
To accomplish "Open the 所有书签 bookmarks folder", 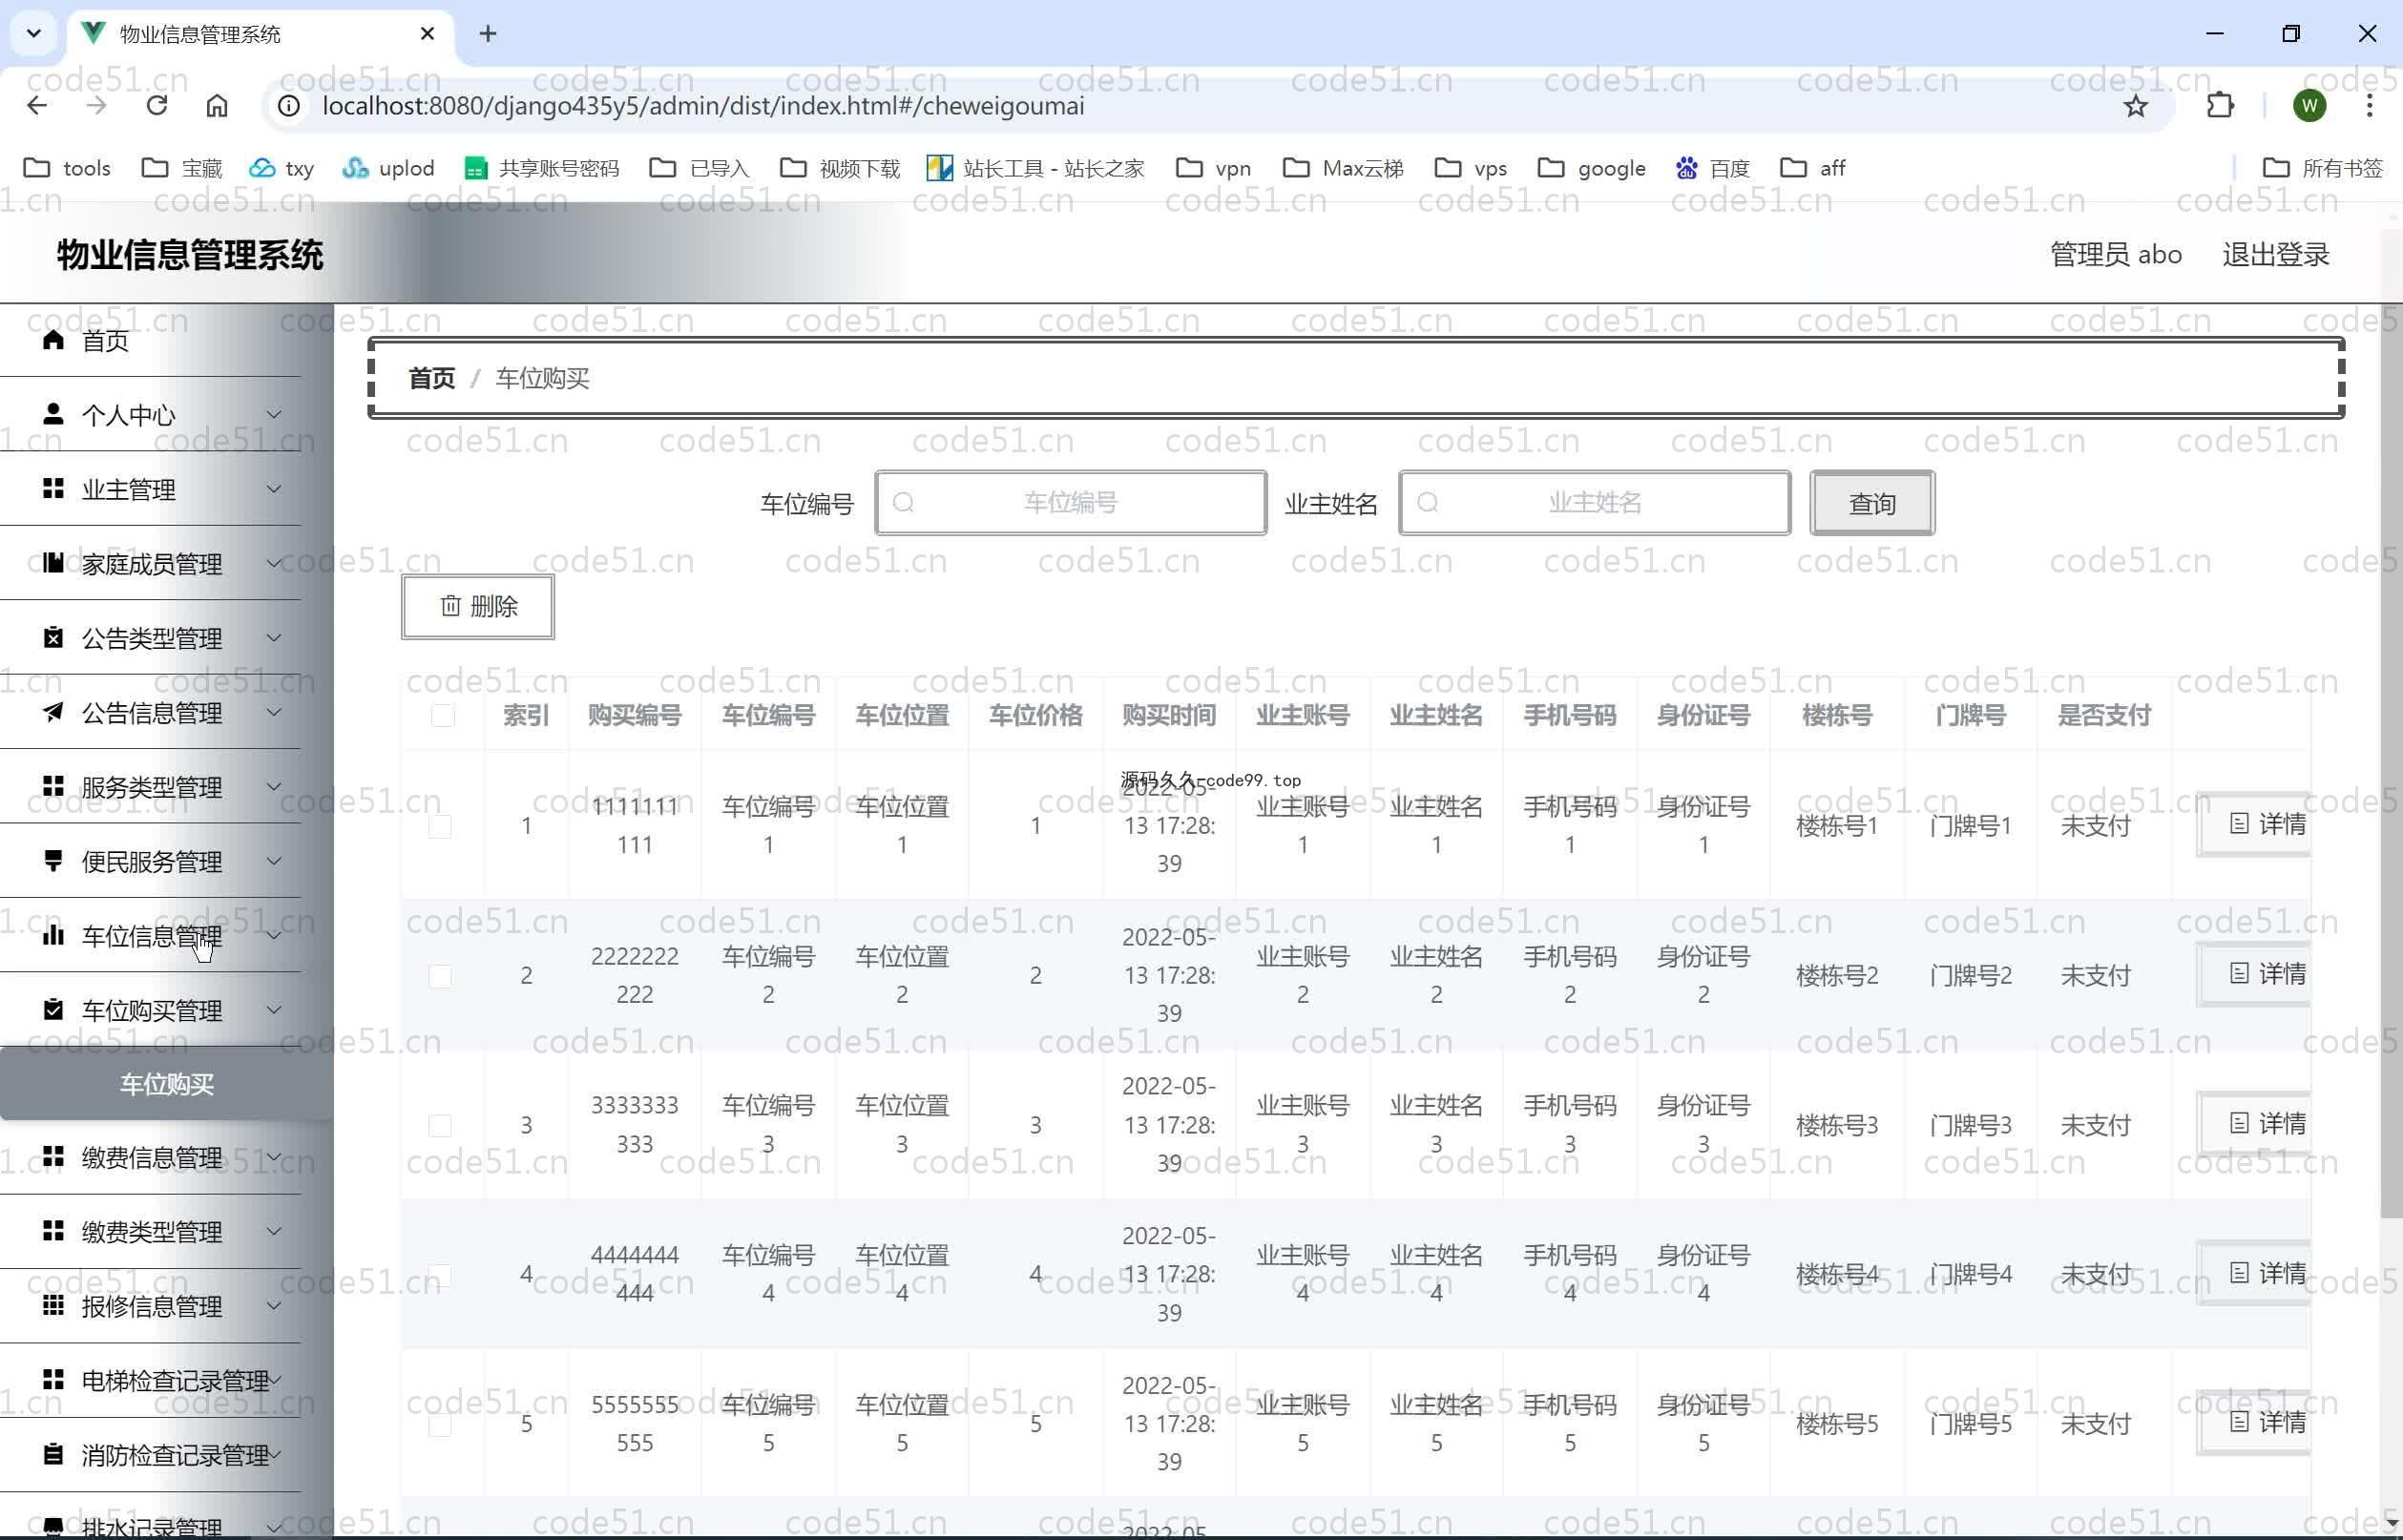I will tap(2322, 168).
